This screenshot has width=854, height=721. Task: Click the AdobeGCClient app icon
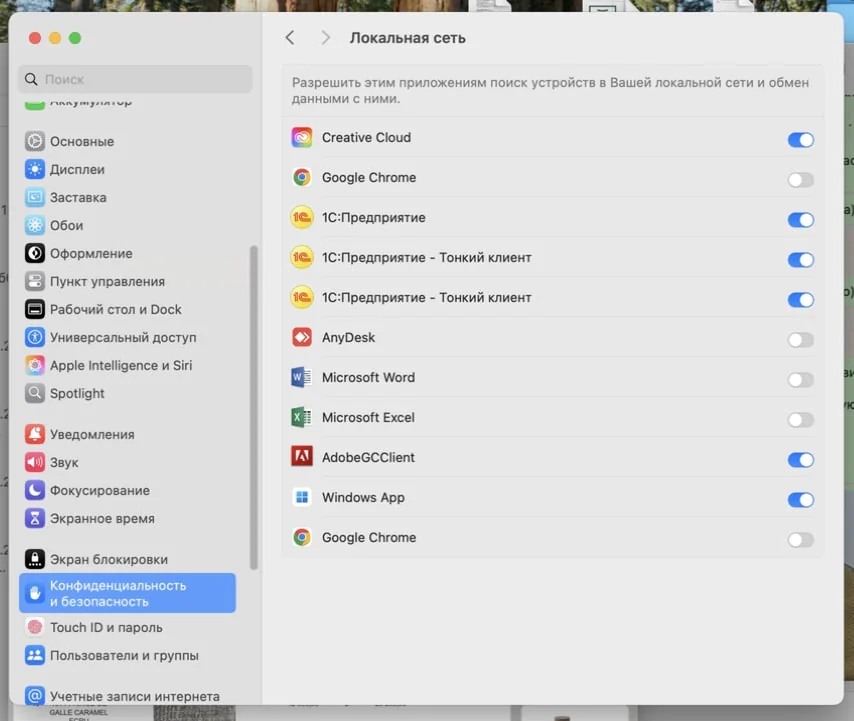coord(302,457)
